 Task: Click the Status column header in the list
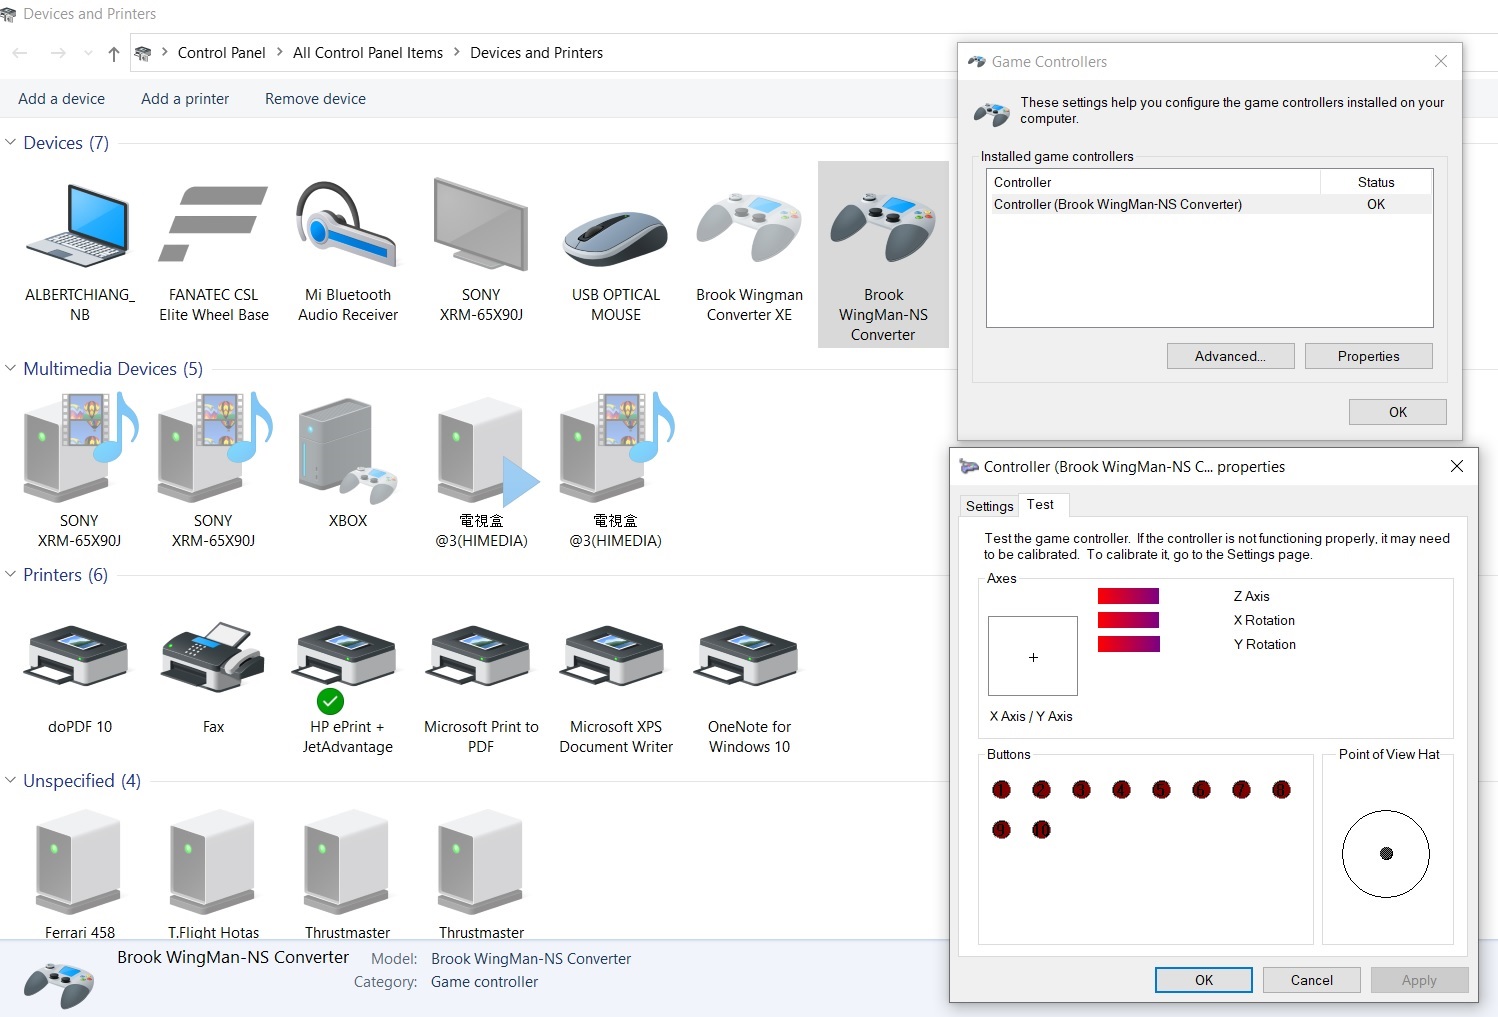click(1376, 182)
